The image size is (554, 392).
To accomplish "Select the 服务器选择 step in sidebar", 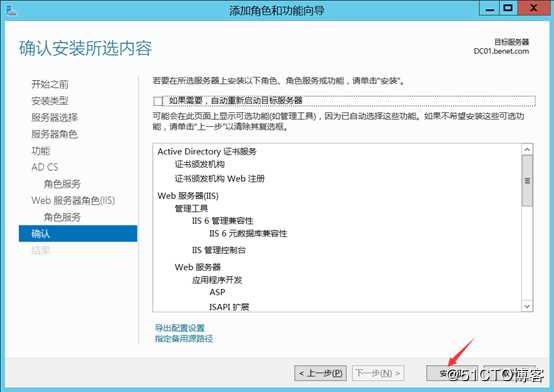I will 54,117.
